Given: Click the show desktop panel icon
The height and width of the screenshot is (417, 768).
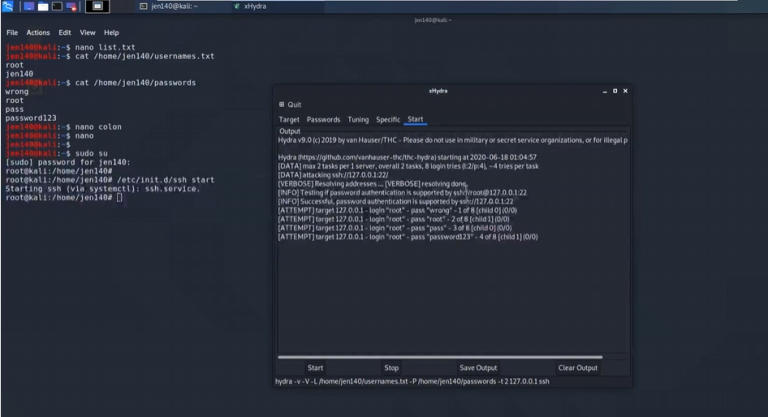Looking at the screenshot, I should (29, 6).
